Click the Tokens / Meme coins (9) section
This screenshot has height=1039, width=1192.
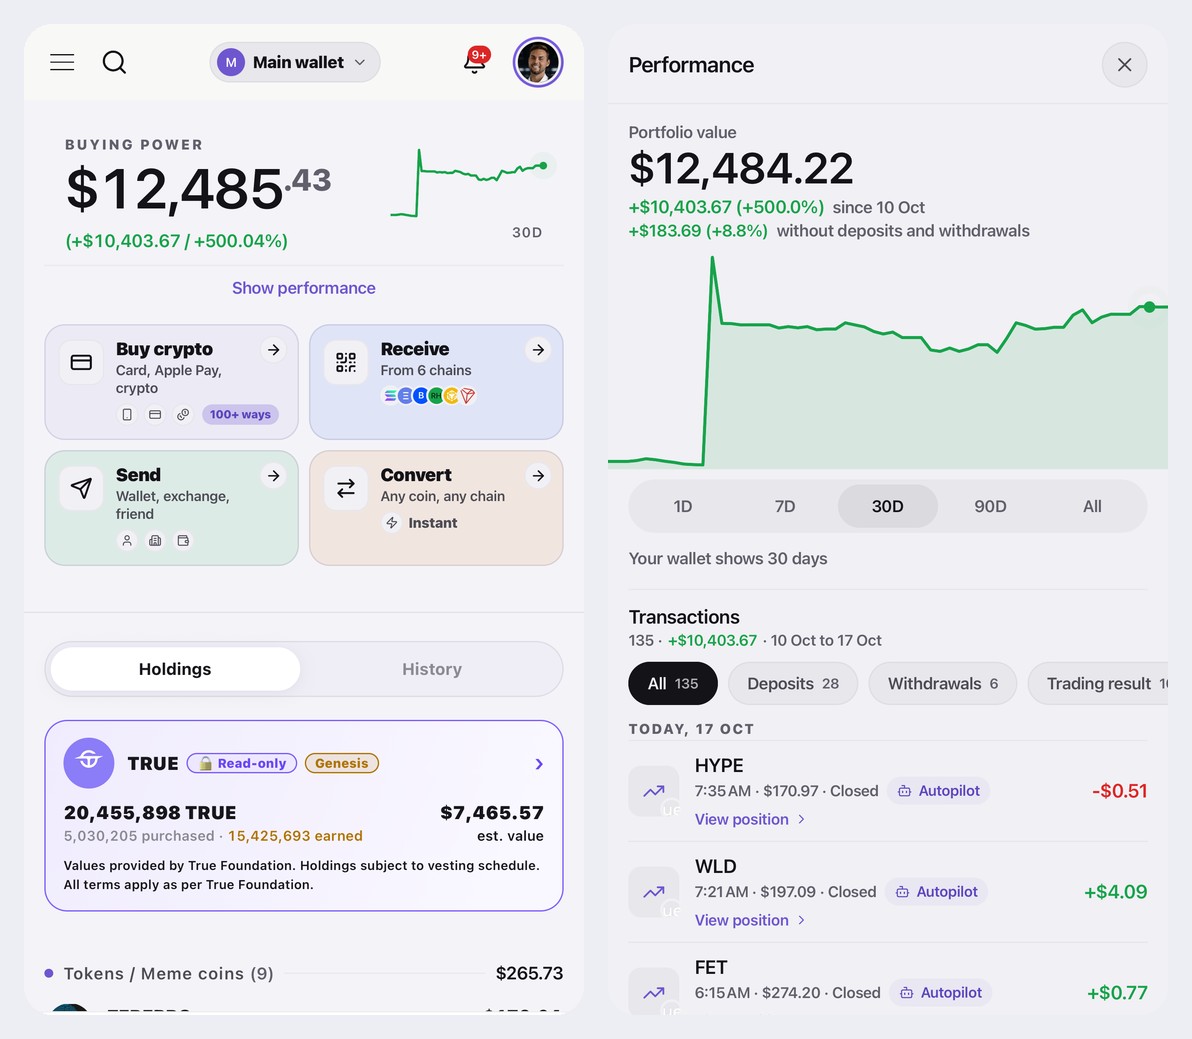(303, 973)
